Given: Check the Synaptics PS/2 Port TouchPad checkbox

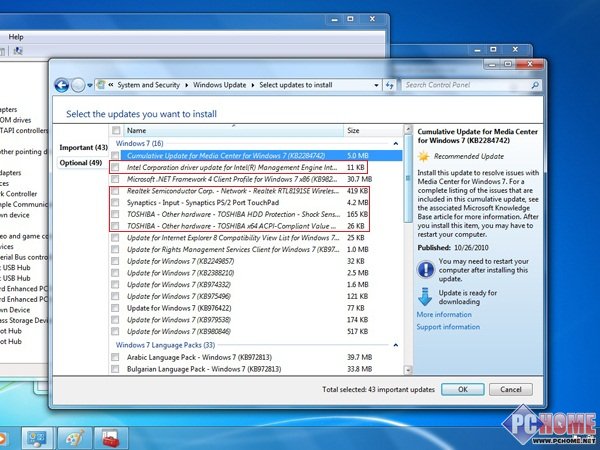Looking at the screenshot, I should pos(115,202).
